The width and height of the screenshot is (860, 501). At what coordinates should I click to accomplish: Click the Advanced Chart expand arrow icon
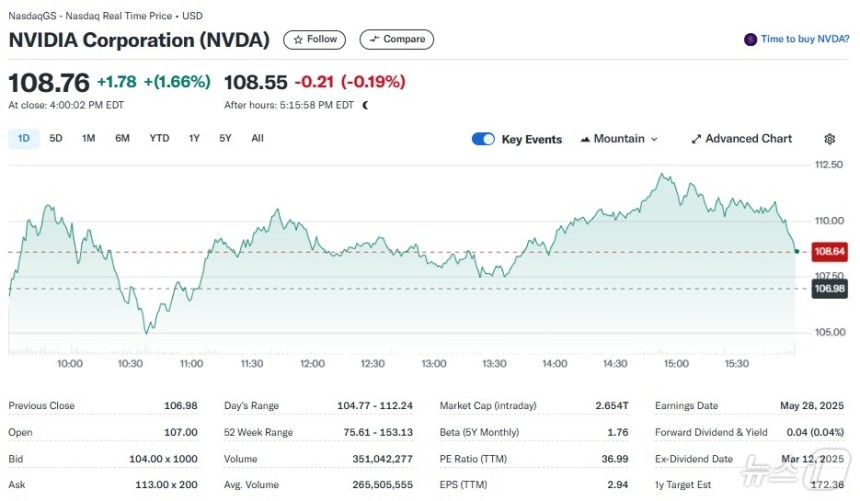[696, 139]
